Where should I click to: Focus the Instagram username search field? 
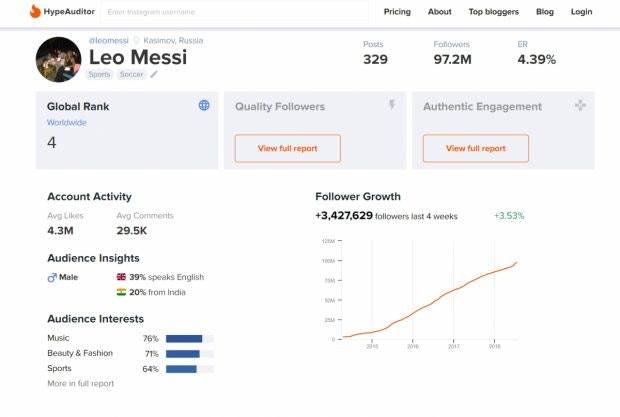(235, 12)
